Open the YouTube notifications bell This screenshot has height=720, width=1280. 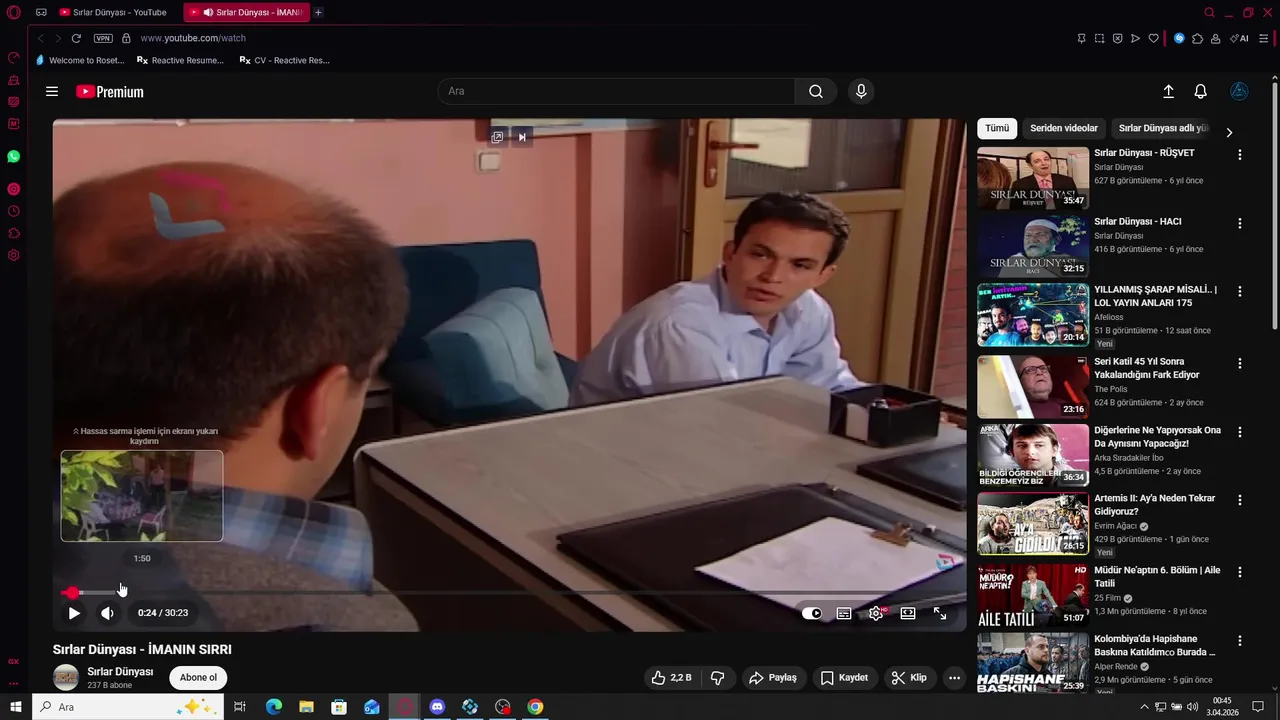(1201, 91)
